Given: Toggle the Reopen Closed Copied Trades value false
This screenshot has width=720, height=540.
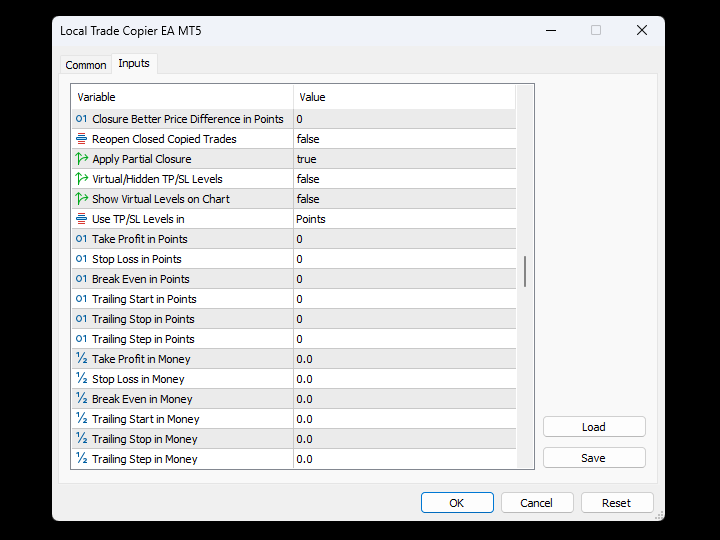Looking at the screenshot, I should click(405, 139).
